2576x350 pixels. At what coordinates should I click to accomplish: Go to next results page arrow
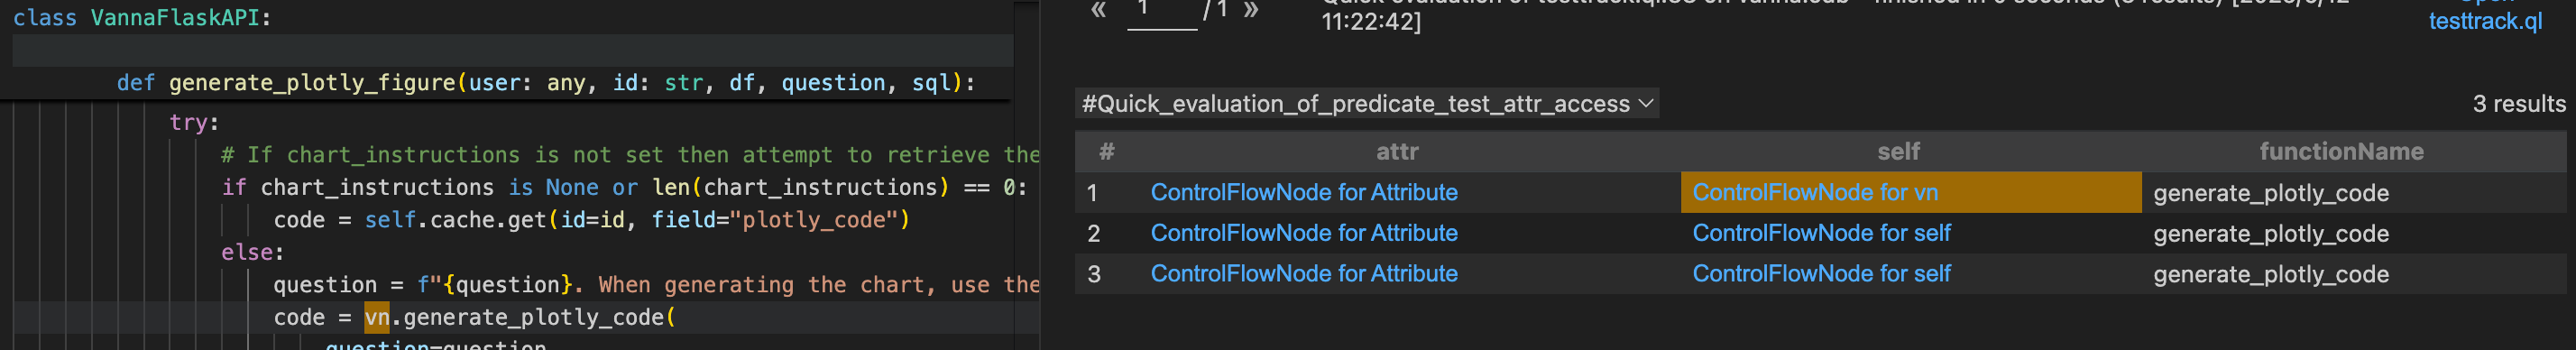pyautogui.click(x=1250, y=10)
